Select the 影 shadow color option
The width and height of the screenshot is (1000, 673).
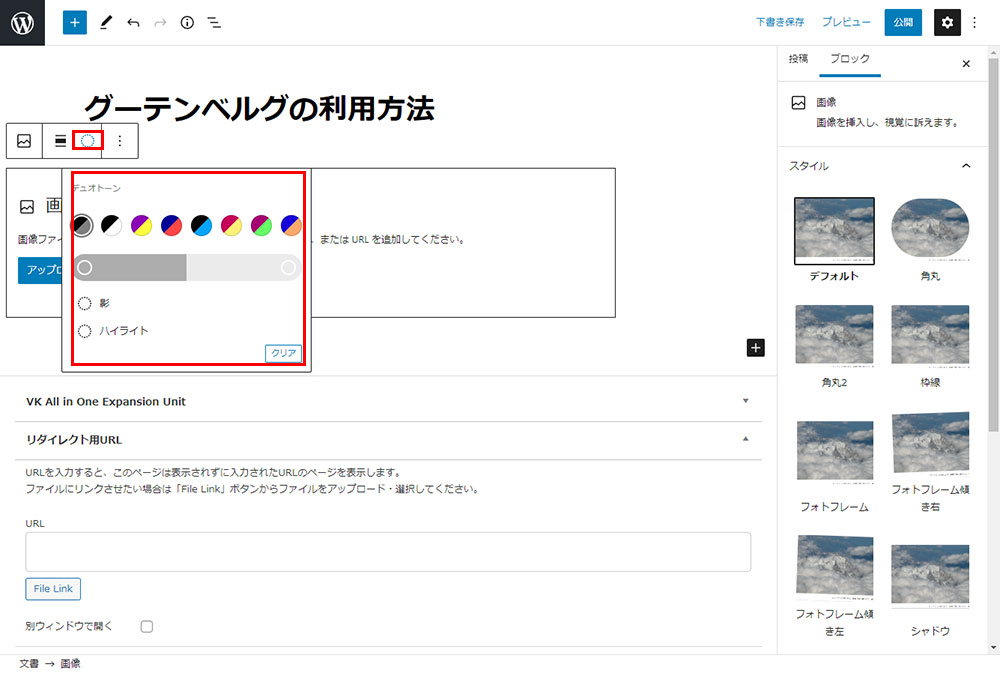pos(85,303)
